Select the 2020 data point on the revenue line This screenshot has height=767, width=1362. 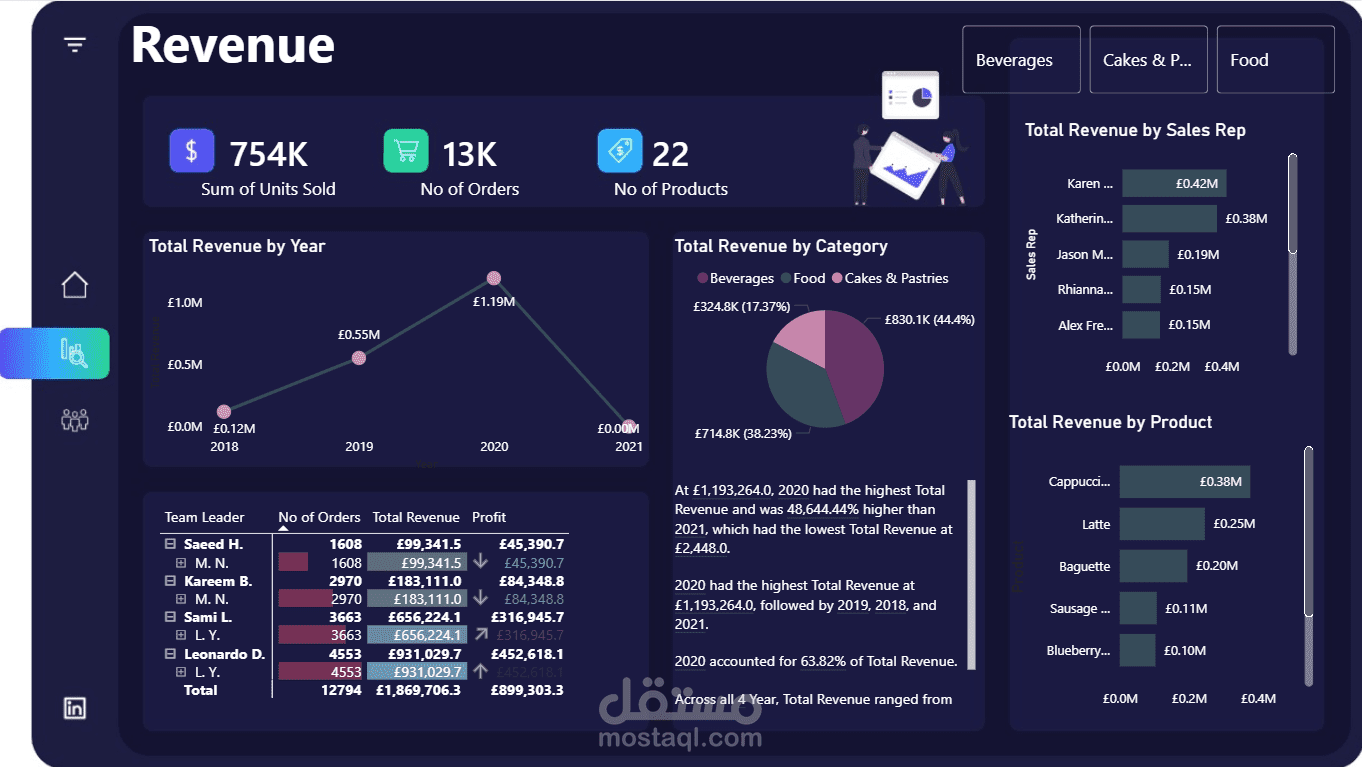[493, 278]
